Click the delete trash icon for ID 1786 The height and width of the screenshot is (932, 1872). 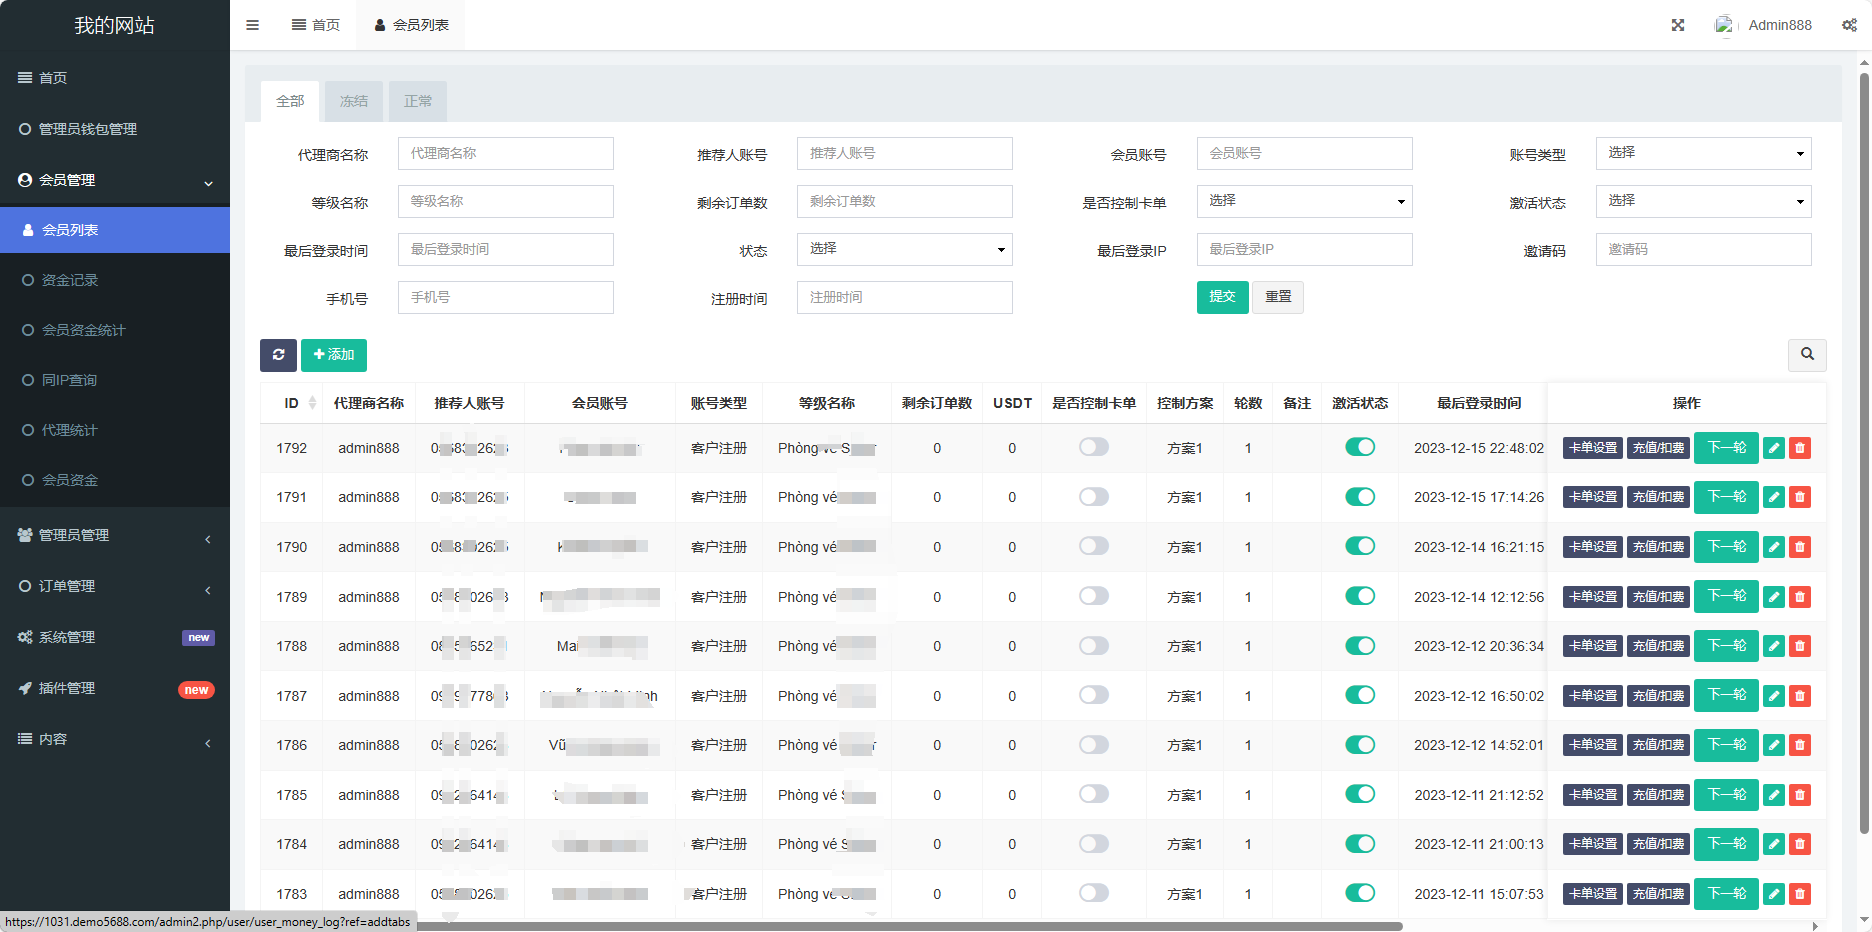coord(1800,745)
